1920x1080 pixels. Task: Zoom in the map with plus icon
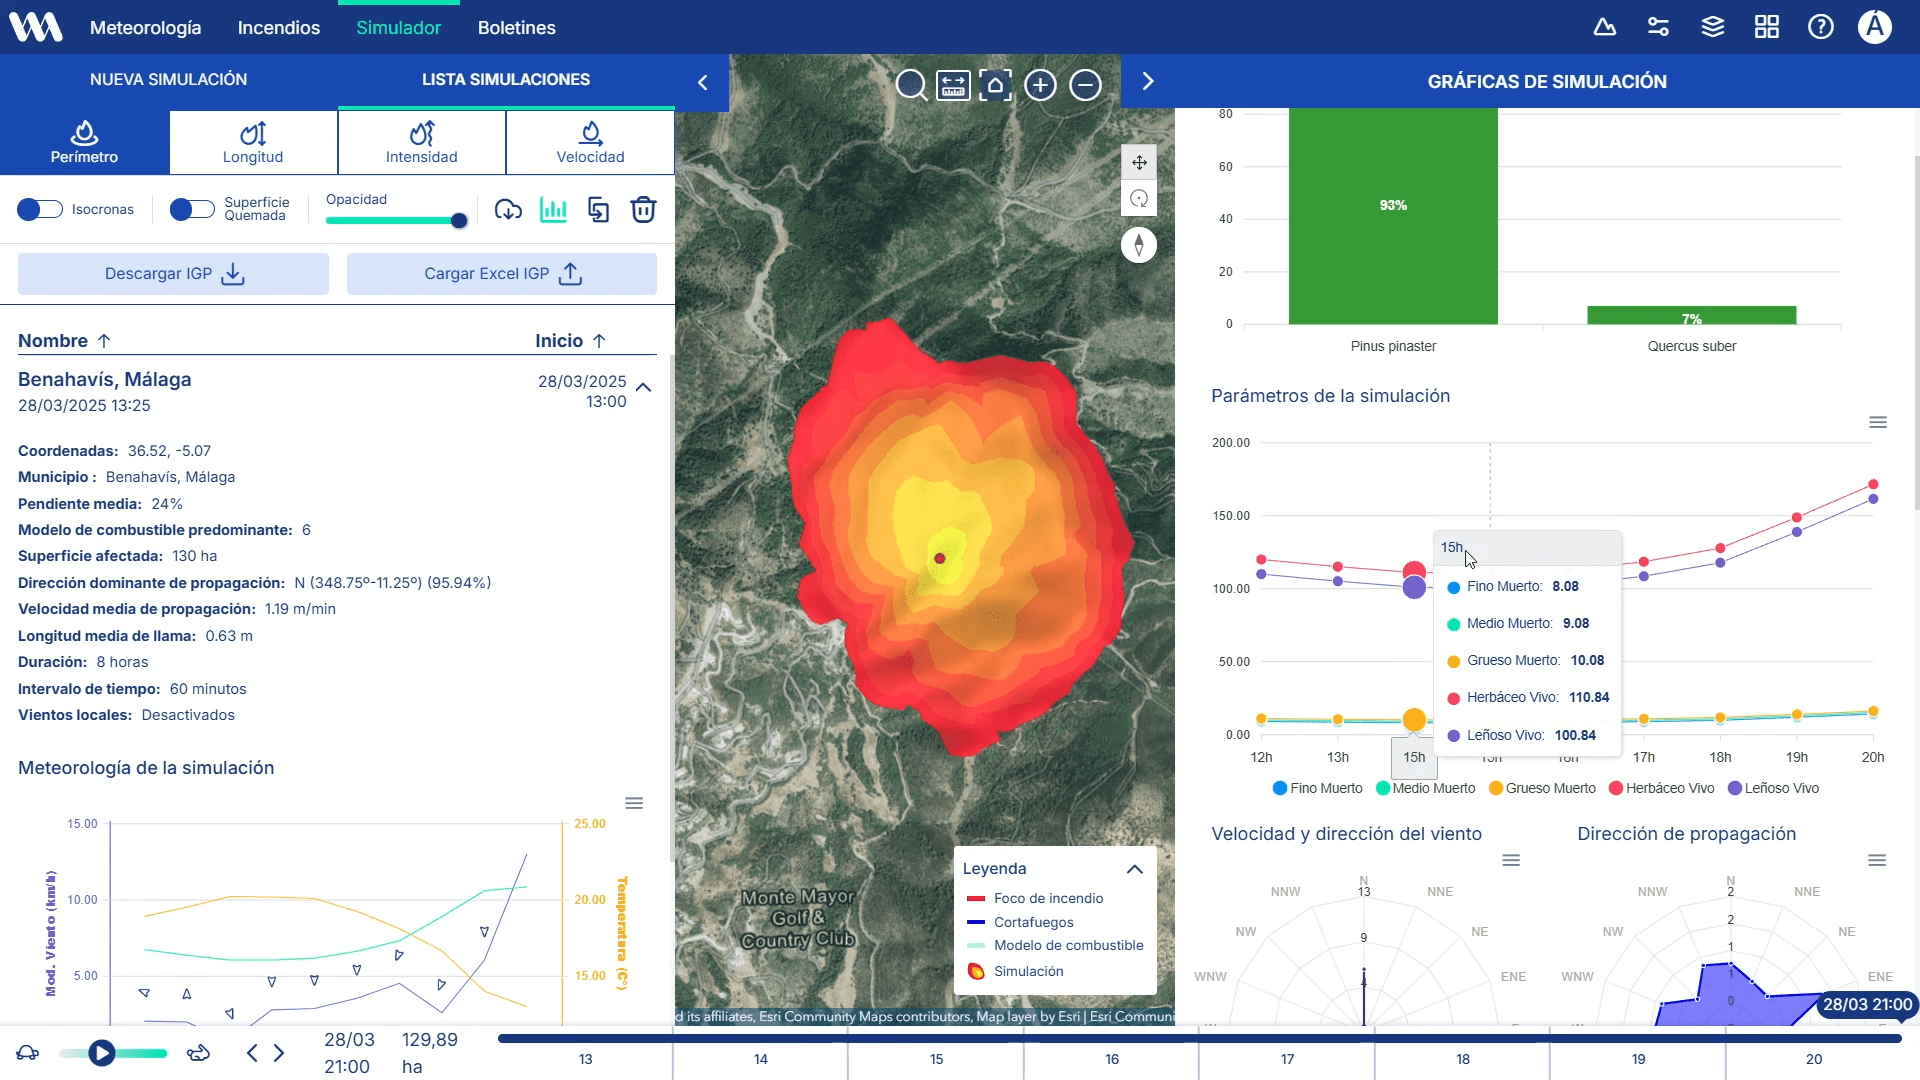click(x=1040, y=85)
